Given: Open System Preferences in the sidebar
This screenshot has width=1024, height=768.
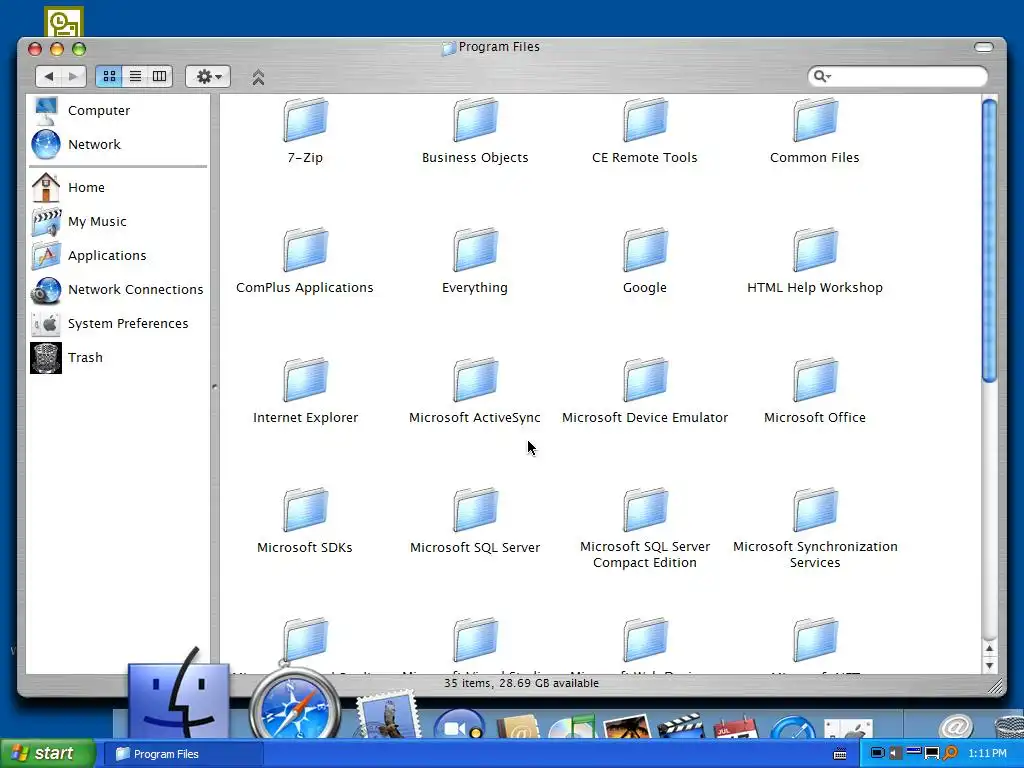Looking at the screenshot, I should (110, 323).
